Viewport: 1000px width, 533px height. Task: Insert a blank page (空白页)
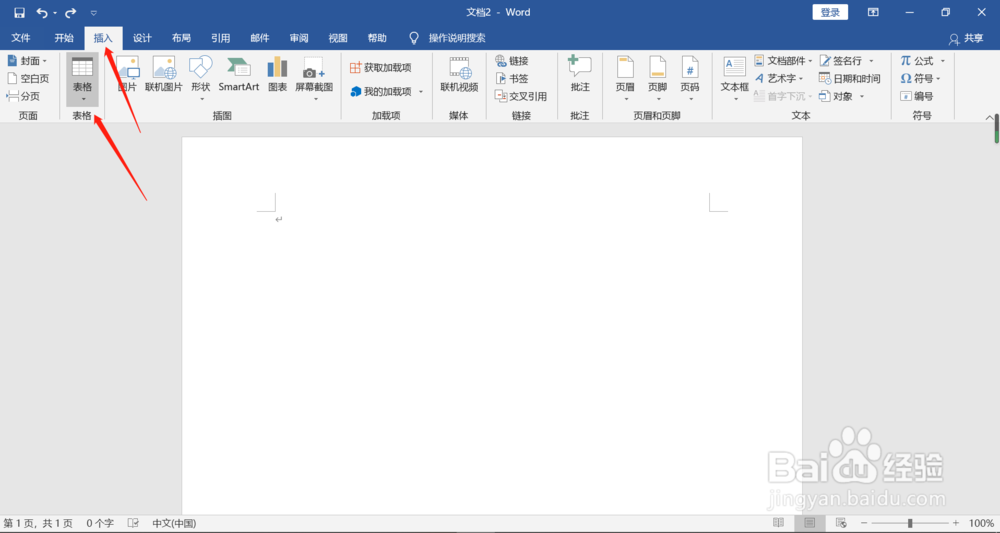tap(28, 78)
